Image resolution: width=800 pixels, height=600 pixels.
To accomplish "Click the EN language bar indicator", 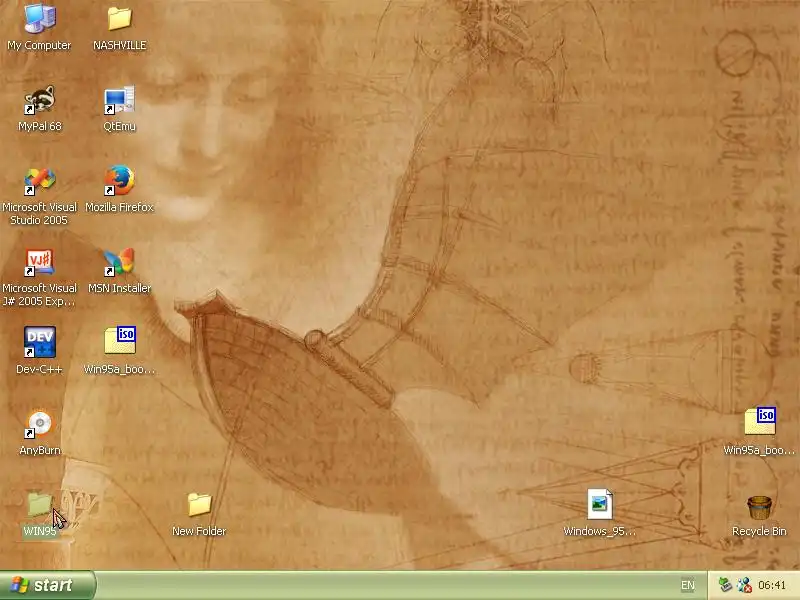I will coord(688,585).
